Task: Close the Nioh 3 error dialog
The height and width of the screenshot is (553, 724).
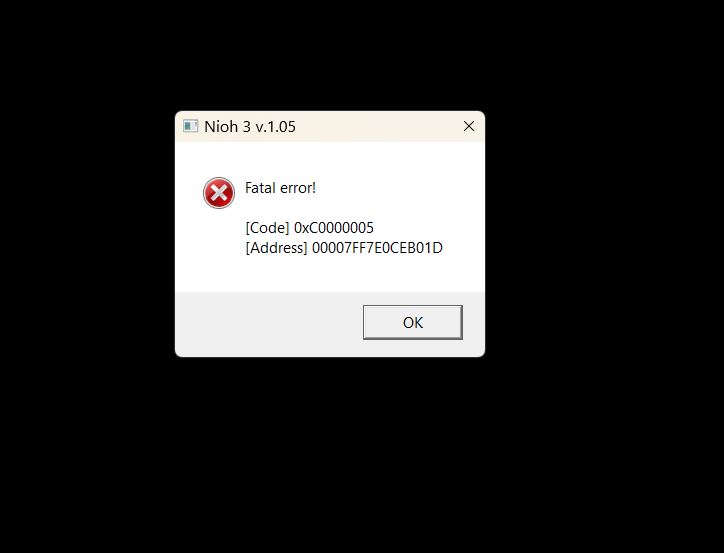Action: pos(469,126)
